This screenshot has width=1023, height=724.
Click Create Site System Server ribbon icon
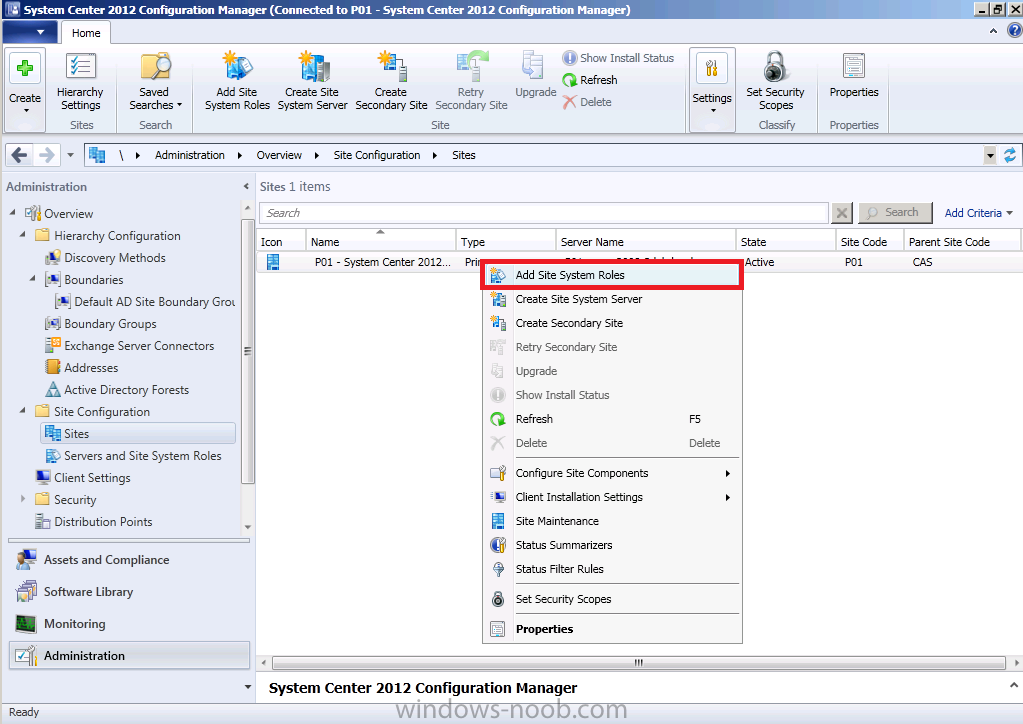click(313, 81)
